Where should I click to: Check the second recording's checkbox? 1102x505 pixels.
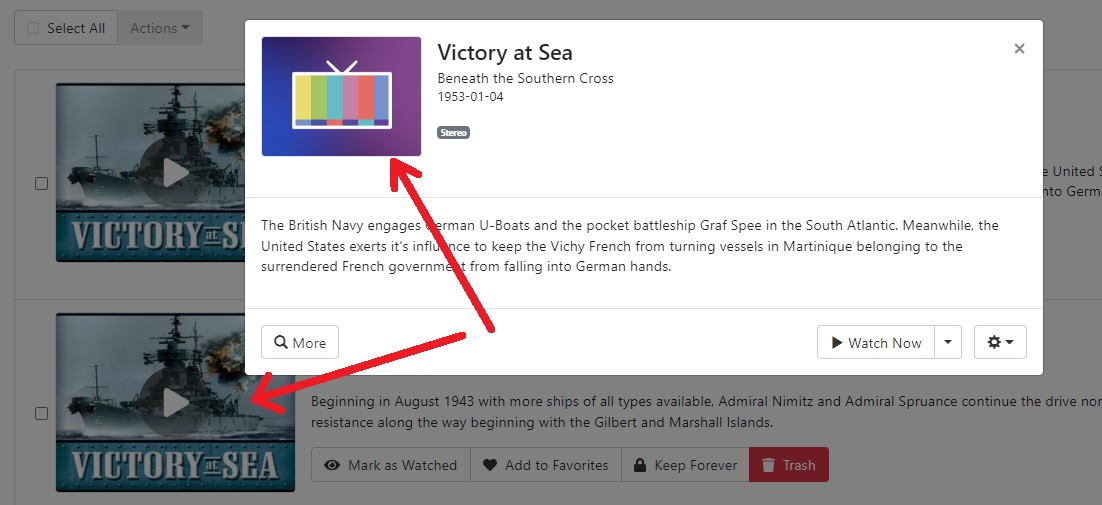tap(42, 413)
